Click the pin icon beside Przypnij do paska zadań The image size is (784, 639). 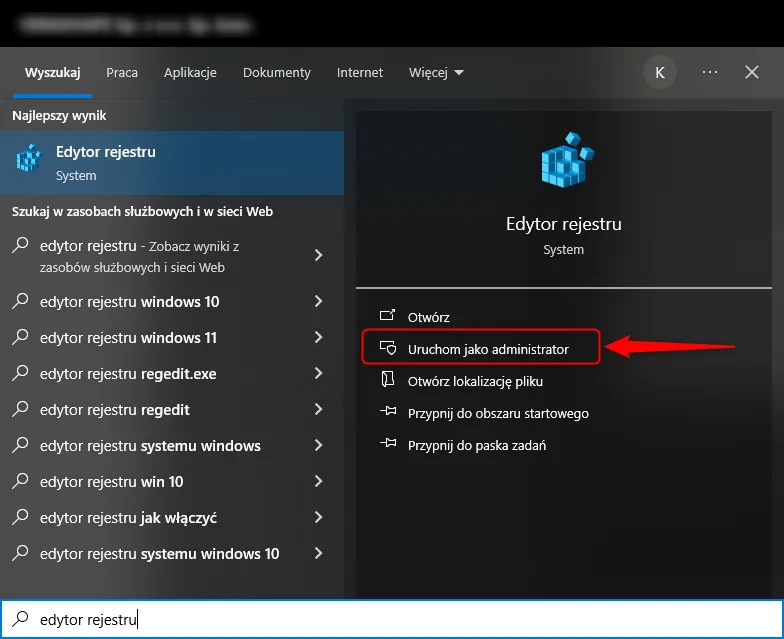tap(388, 443)
